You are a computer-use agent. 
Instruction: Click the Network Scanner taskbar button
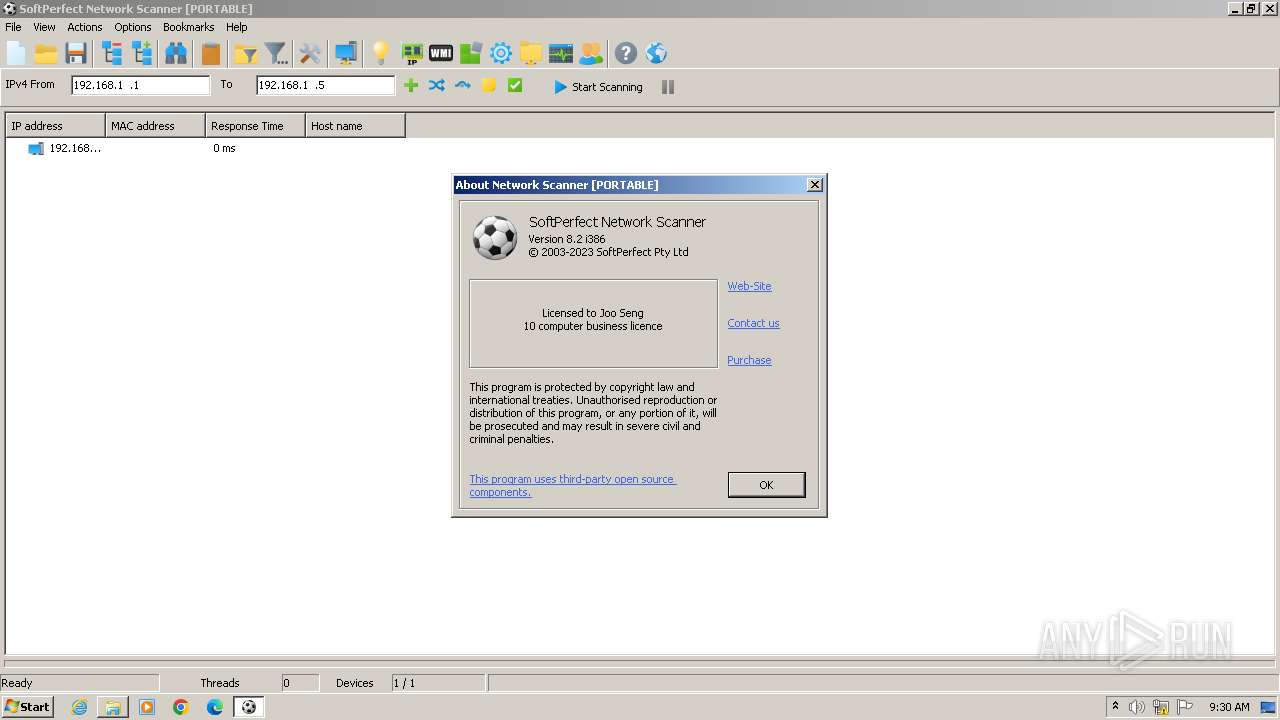(248, 707)
